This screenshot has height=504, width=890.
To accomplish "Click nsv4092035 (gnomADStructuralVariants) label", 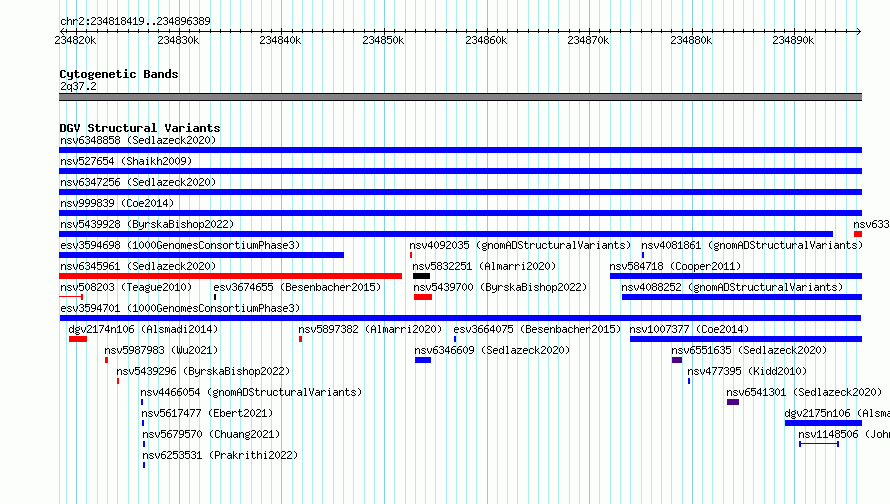I will coord(520,245).
